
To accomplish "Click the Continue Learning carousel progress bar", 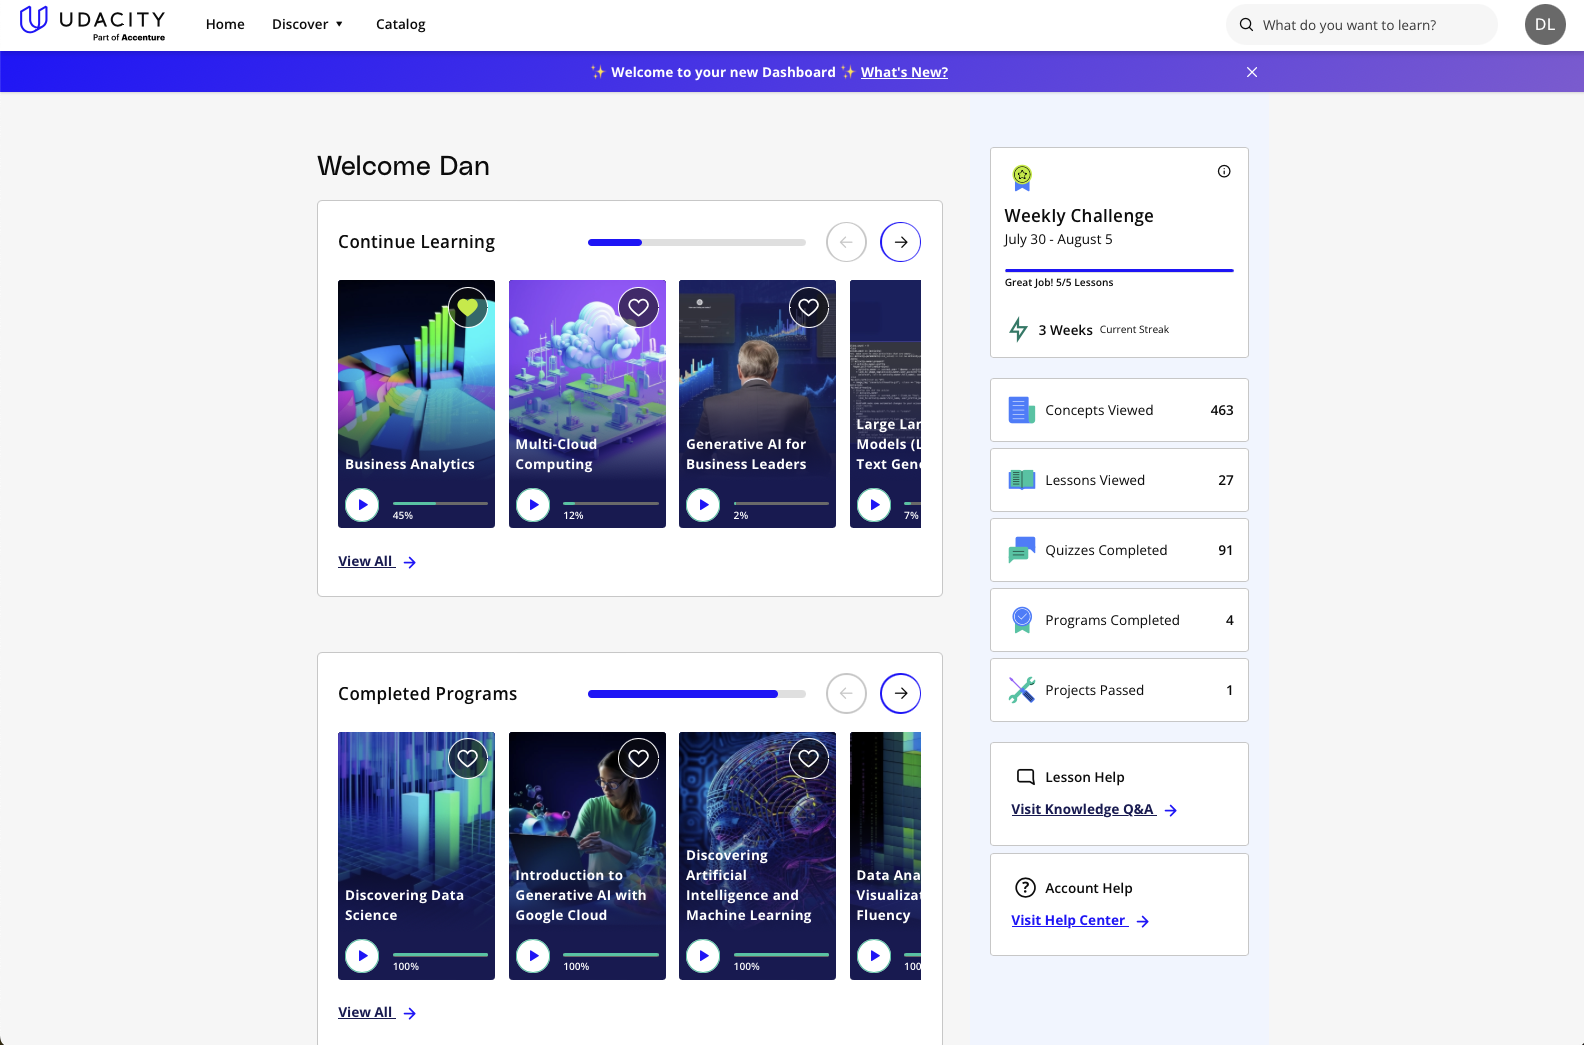I will [x=697, y=242].
